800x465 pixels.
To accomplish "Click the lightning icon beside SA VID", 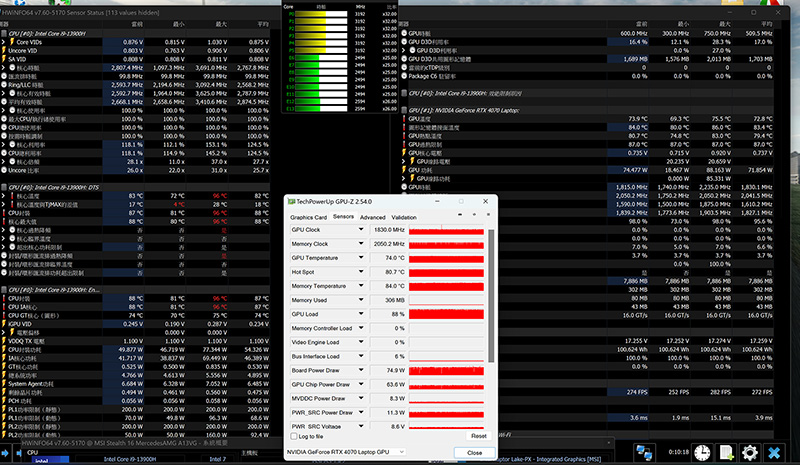I will point(4,59).
